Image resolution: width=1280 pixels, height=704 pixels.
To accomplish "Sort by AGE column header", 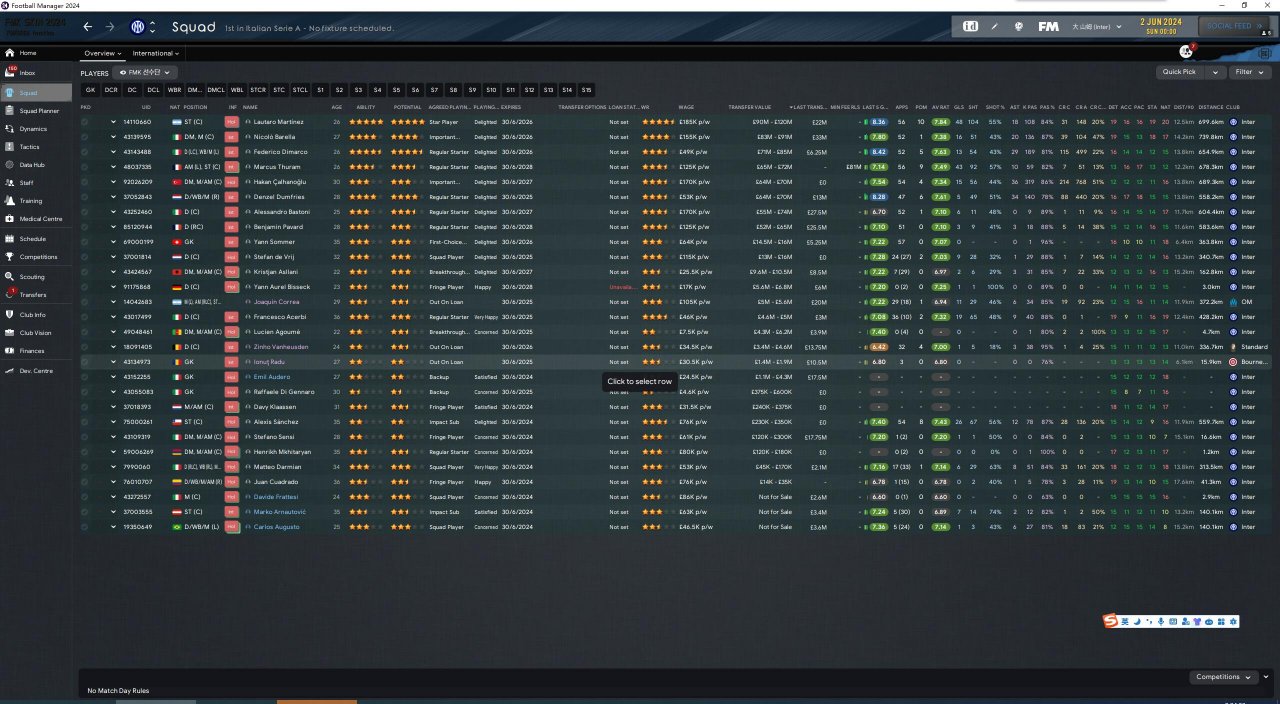I will pyautogui.click(x=336, y=107).
